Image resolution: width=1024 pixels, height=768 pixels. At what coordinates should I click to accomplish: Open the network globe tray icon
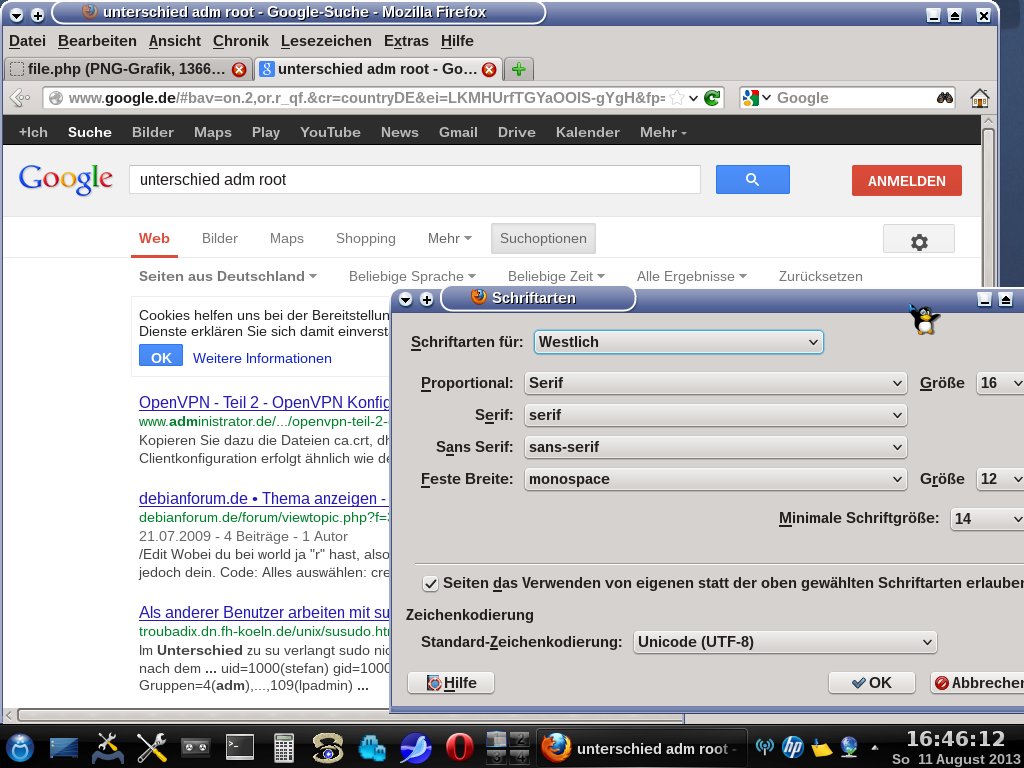coord(849,746)
